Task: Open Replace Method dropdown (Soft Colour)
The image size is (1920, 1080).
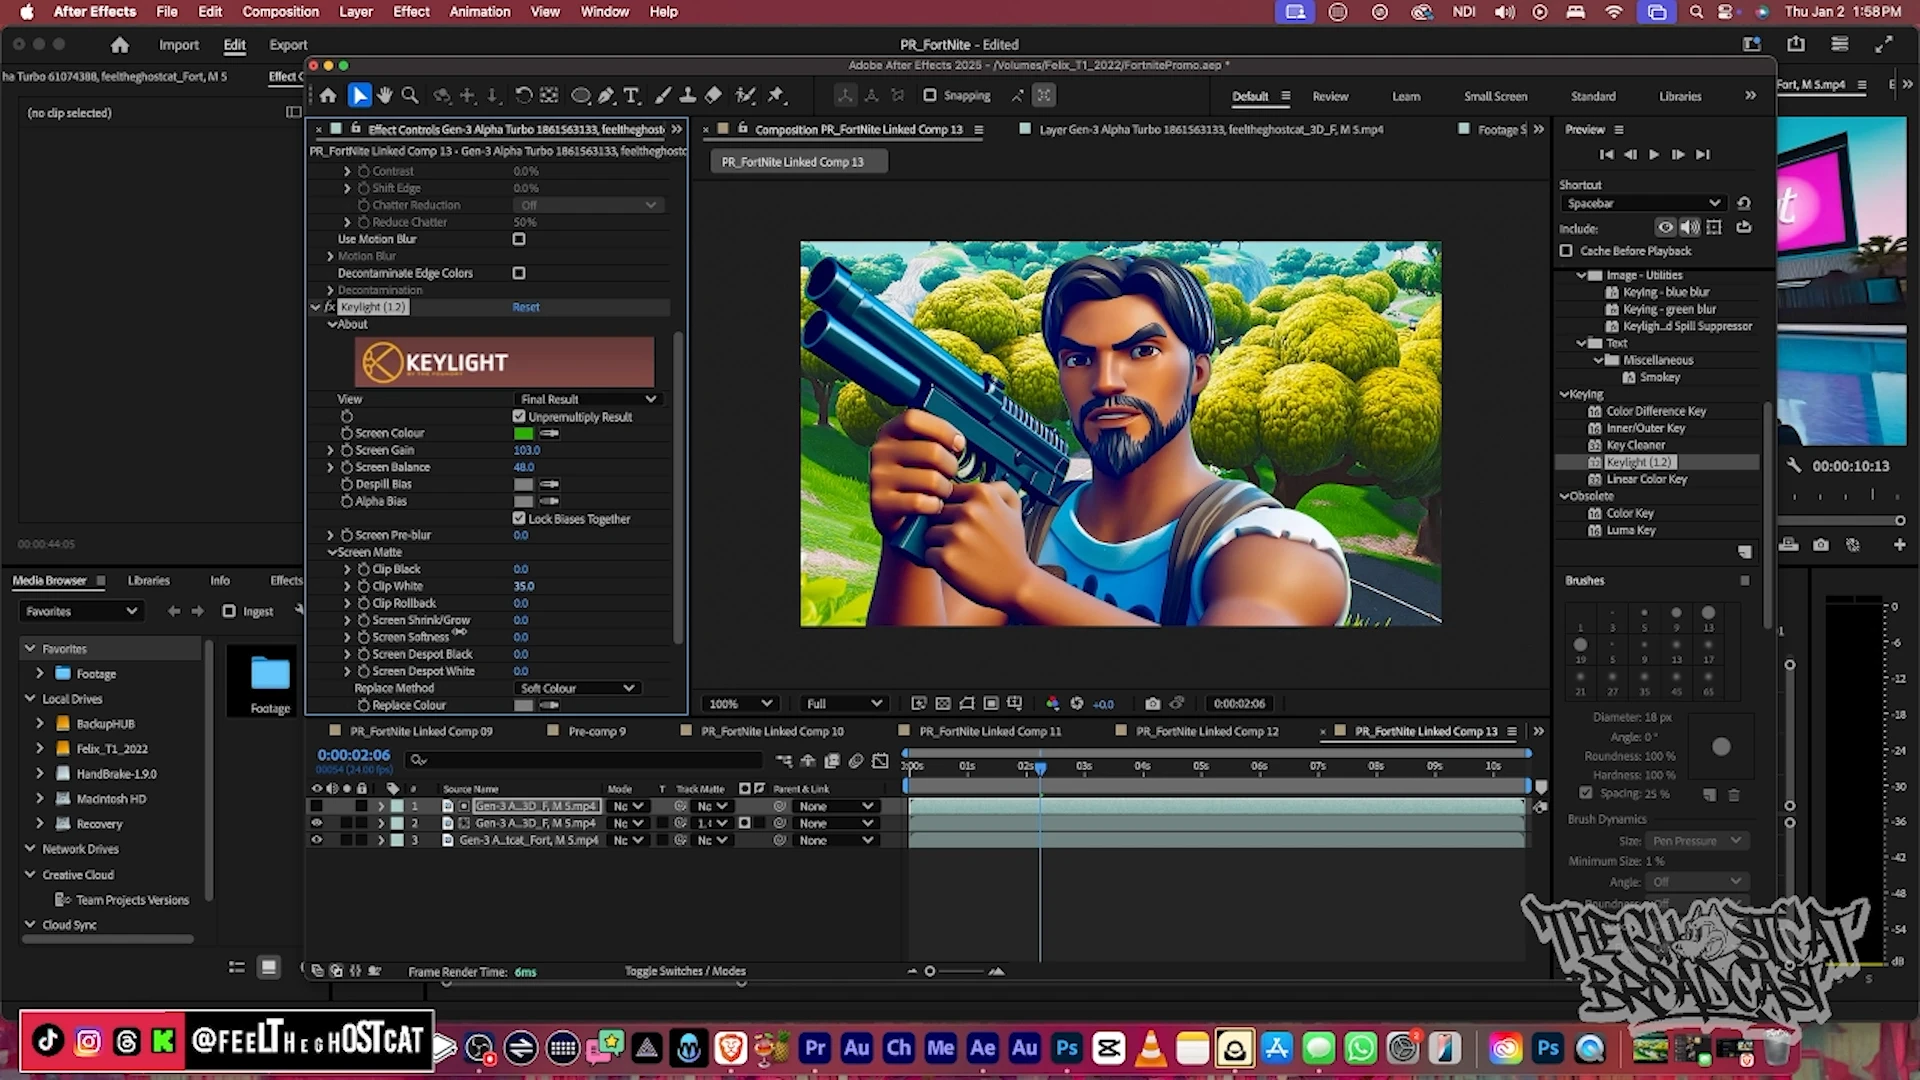Action: 577,688
